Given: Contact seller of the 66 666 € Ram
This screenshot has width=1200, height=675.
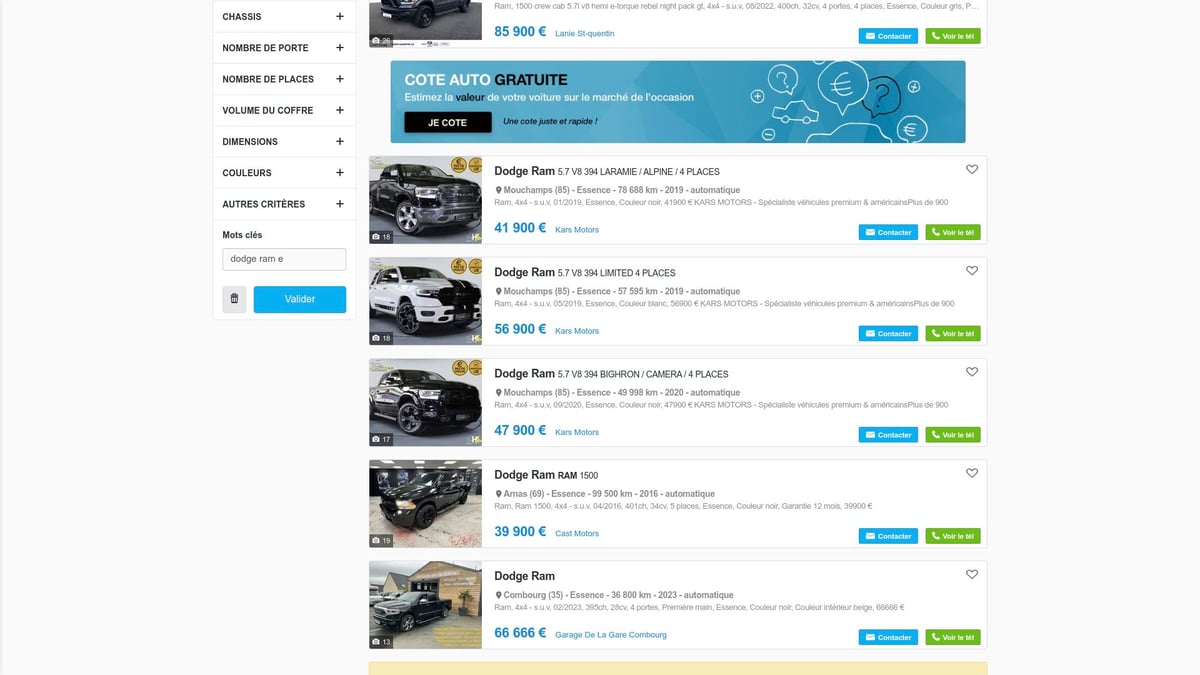Looking at the screenshot, I should point(888,637).
